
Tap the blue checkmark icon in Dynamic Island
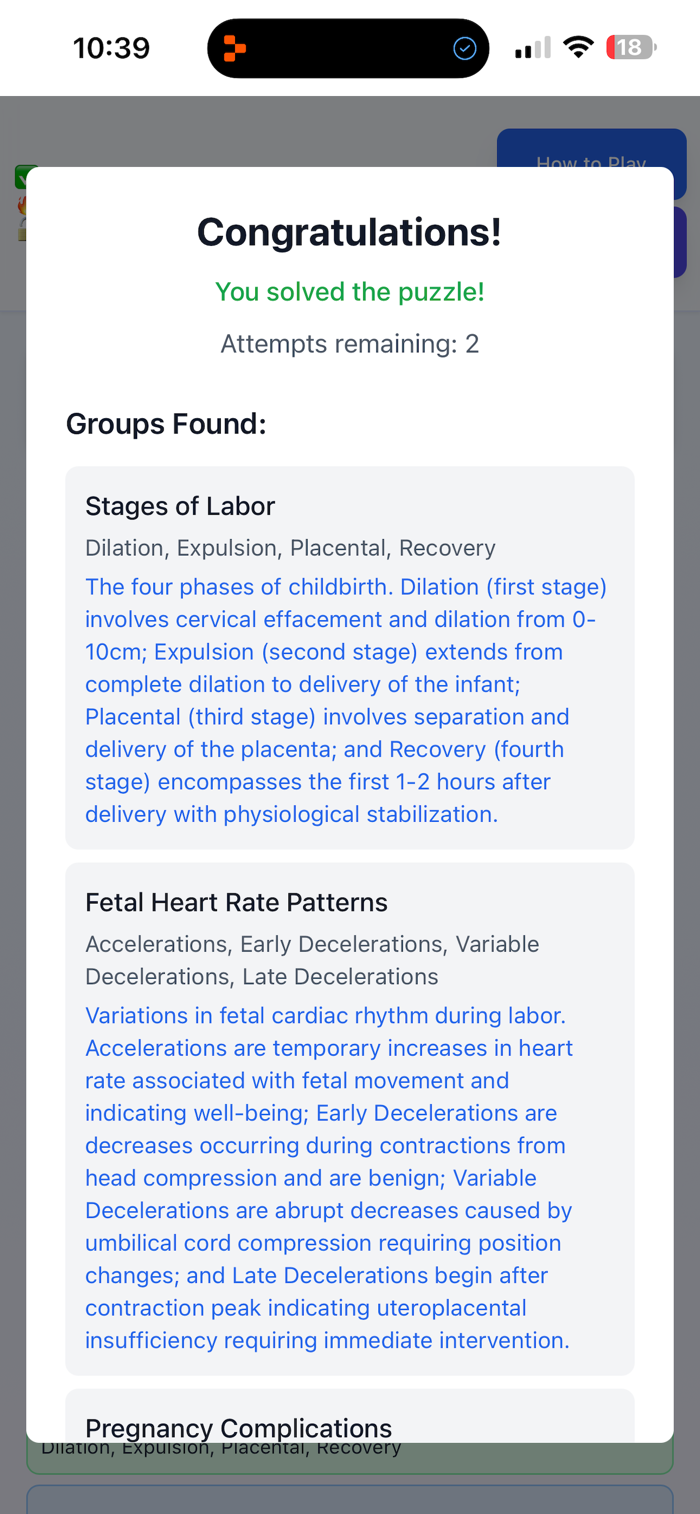pos(464,48)
